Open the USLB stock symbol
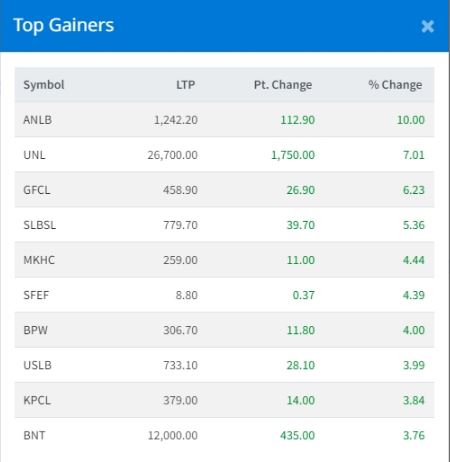 (x=38, y=365)
